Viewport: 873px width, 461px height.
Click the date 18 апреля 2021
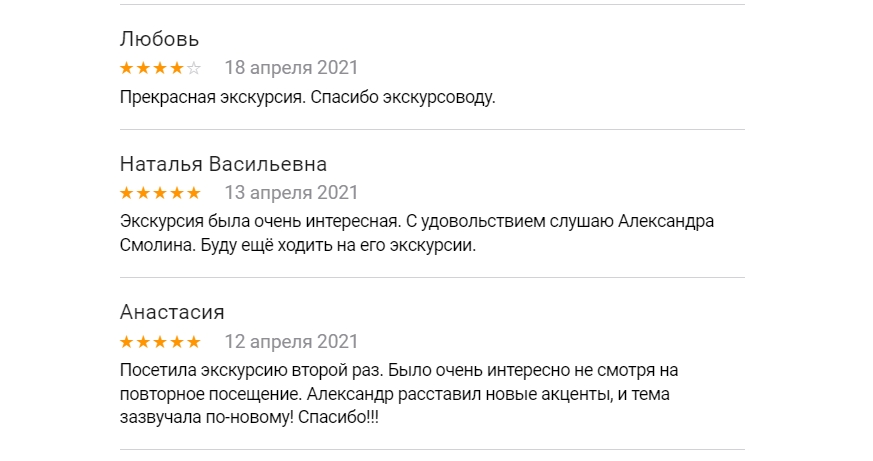(x=291, y=68)
